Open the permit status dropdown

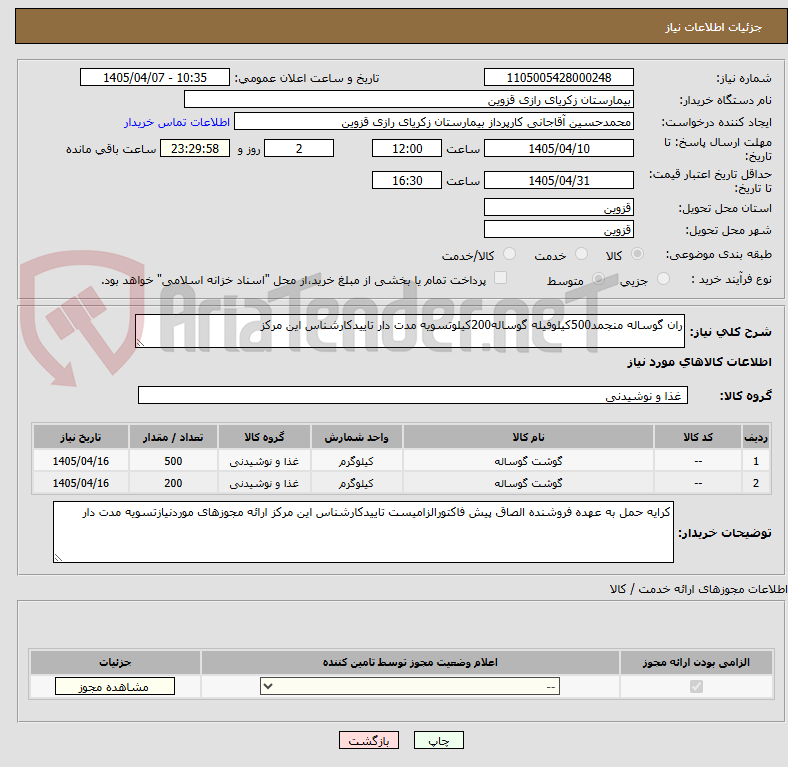click(410, 687)
